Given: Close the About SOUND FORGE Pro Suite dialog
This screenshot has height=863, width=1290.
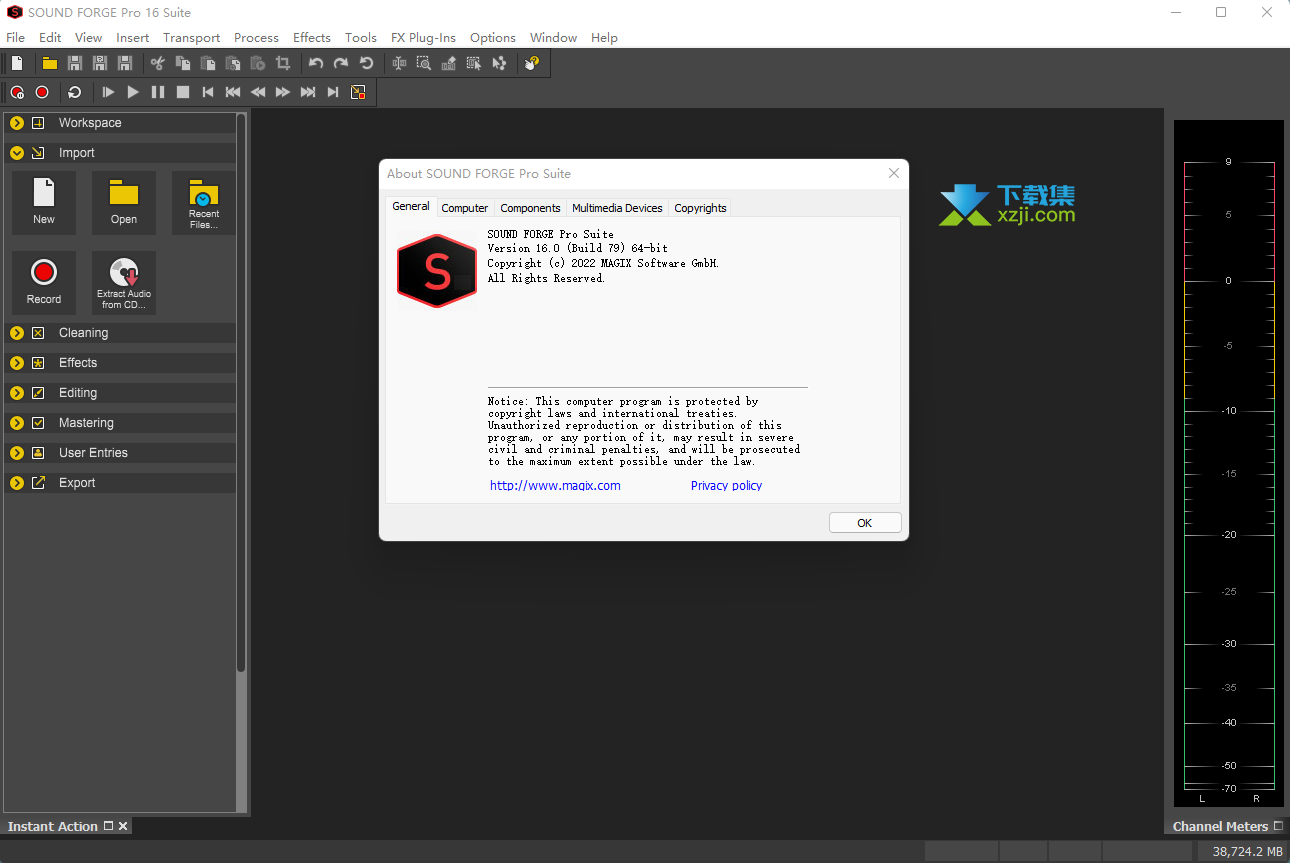Looking at the screenshot, I should 894,173.
